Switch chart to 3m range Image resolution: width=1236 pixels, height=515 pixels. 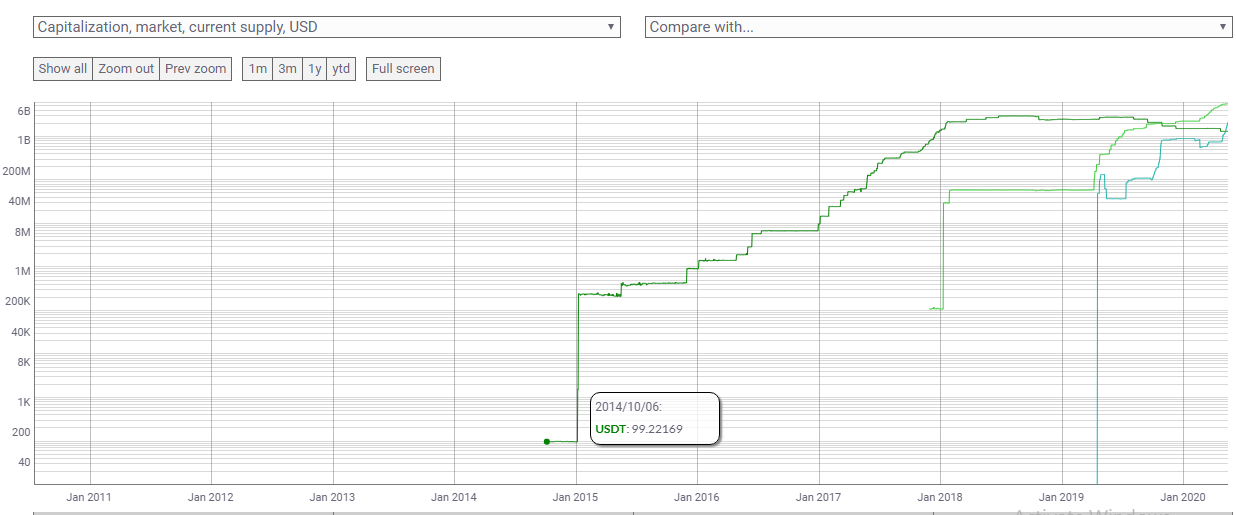287,69
